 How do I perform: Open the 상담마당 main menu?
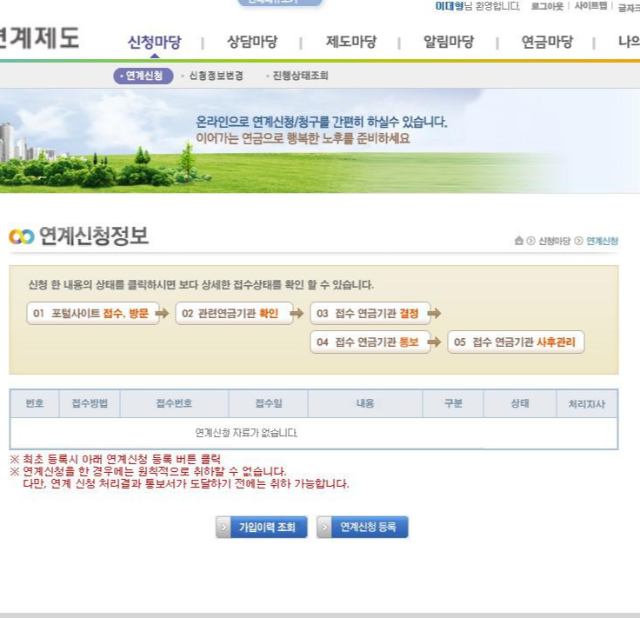click(252, 42)
